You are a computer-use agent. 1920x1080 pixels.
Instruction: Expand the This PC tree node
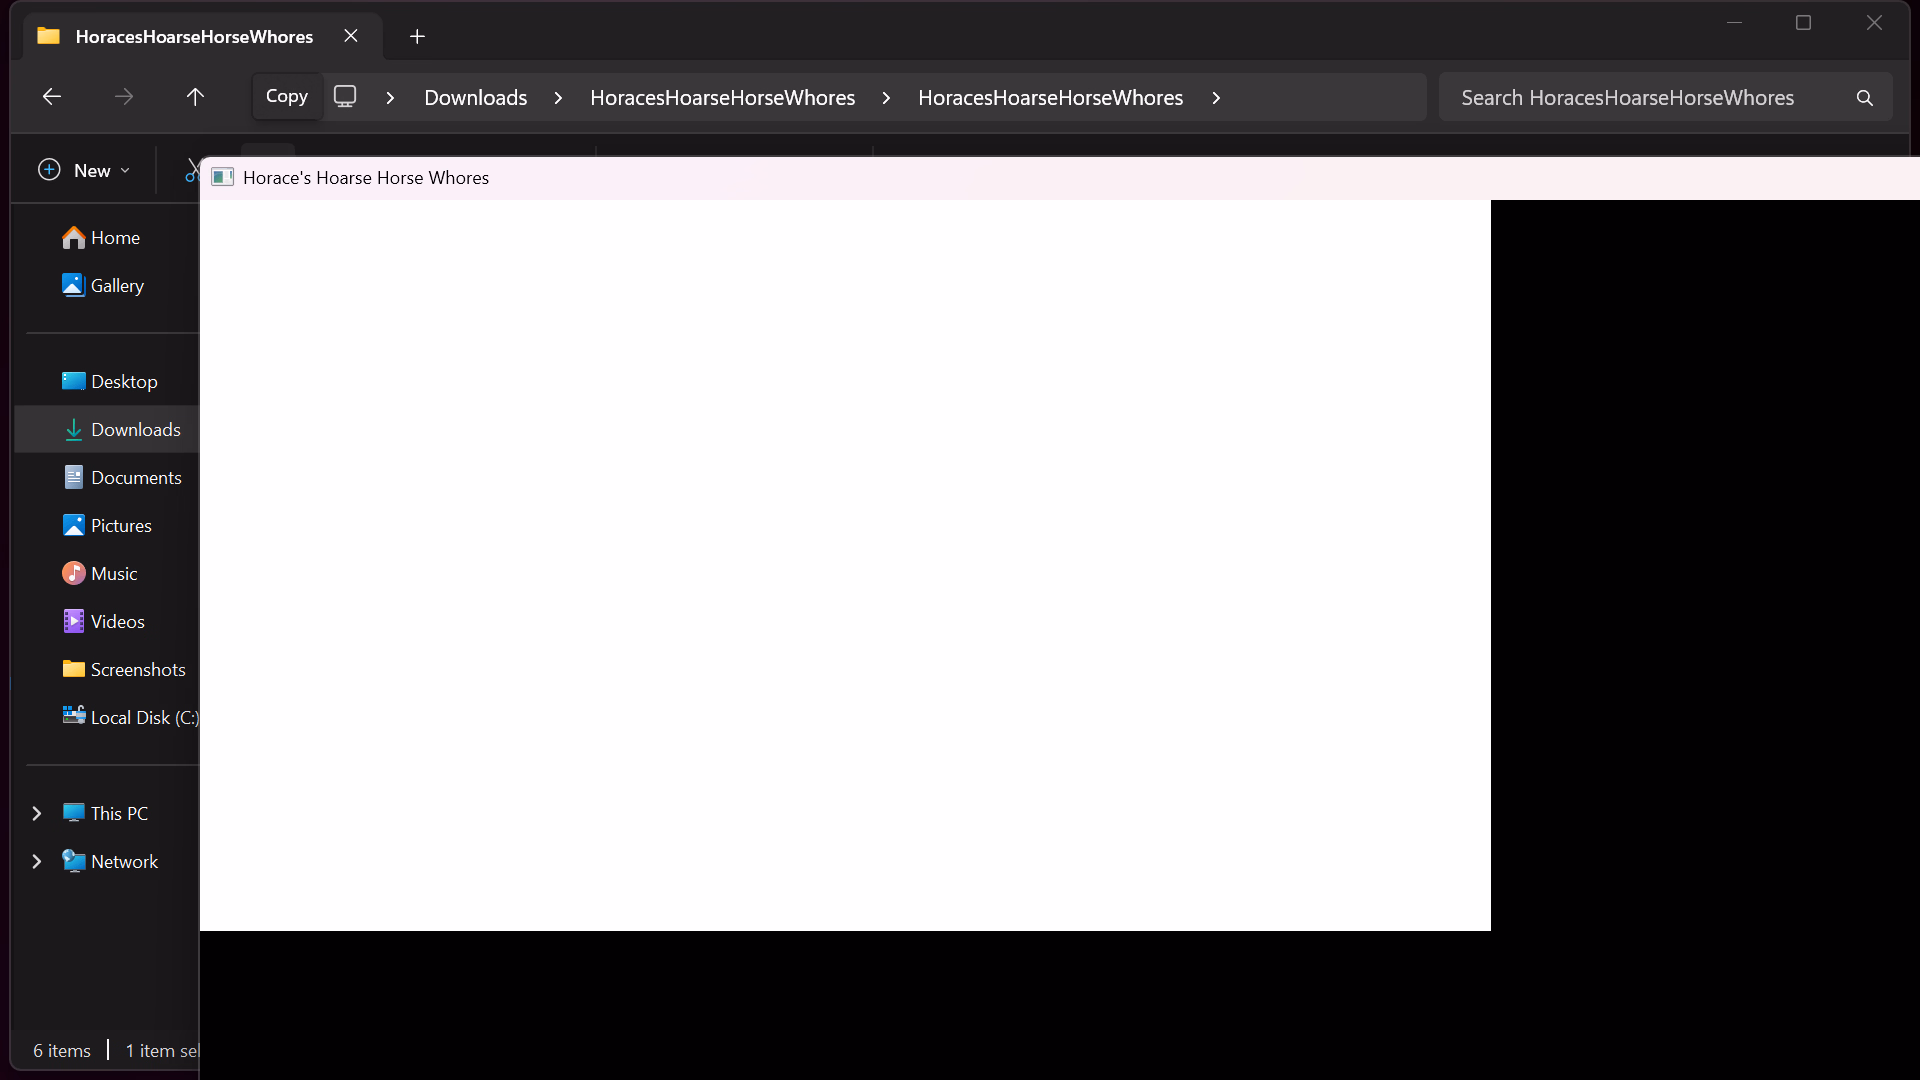pos(37,814)
